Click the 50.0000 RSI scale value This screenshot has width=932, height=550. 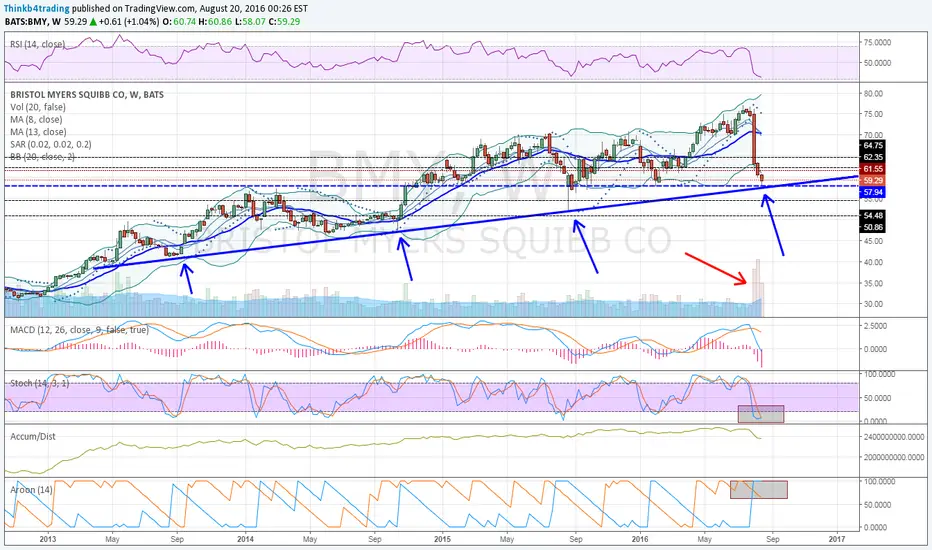(877, 62)
